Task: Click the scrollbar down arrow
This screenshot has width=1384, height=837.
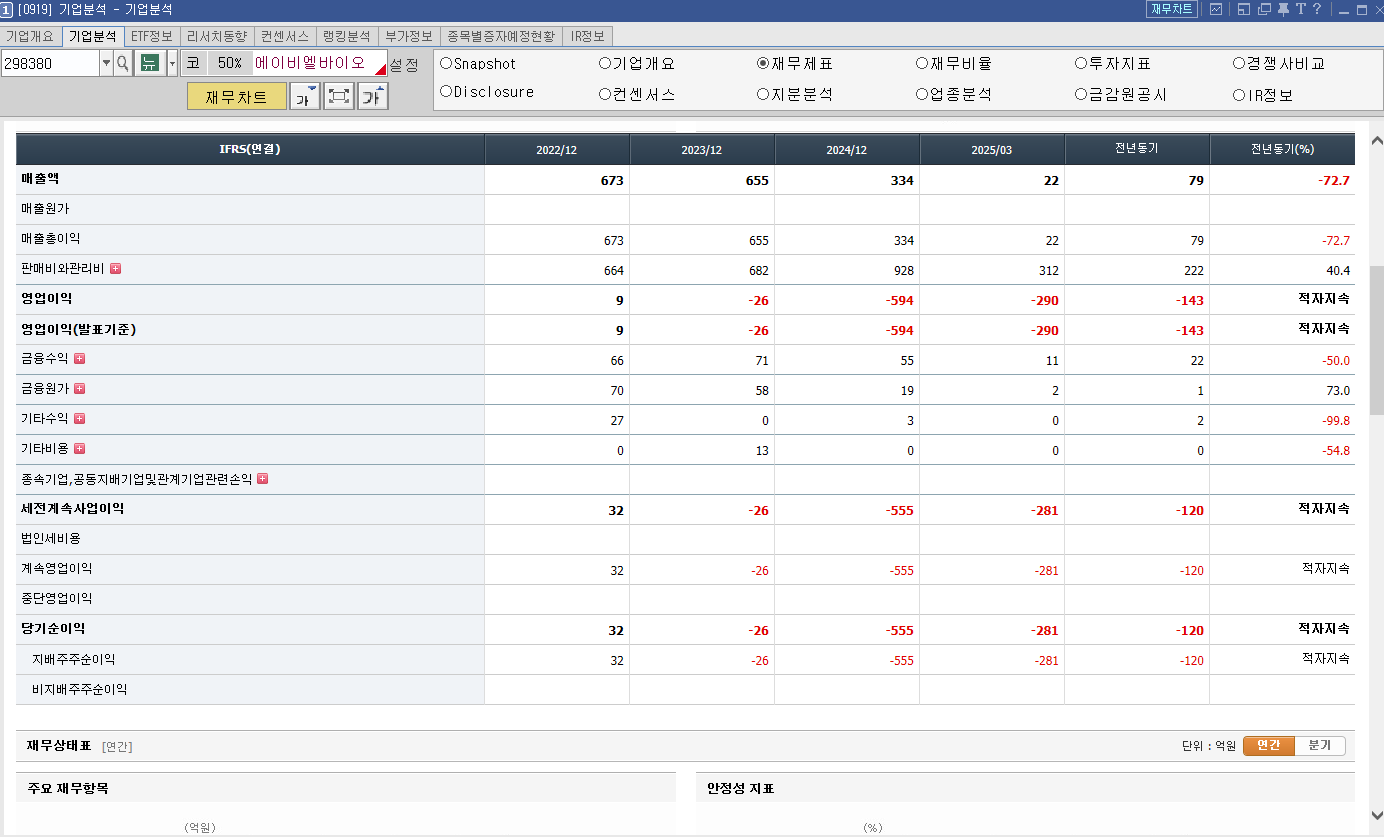Action: pos(1376,815)
